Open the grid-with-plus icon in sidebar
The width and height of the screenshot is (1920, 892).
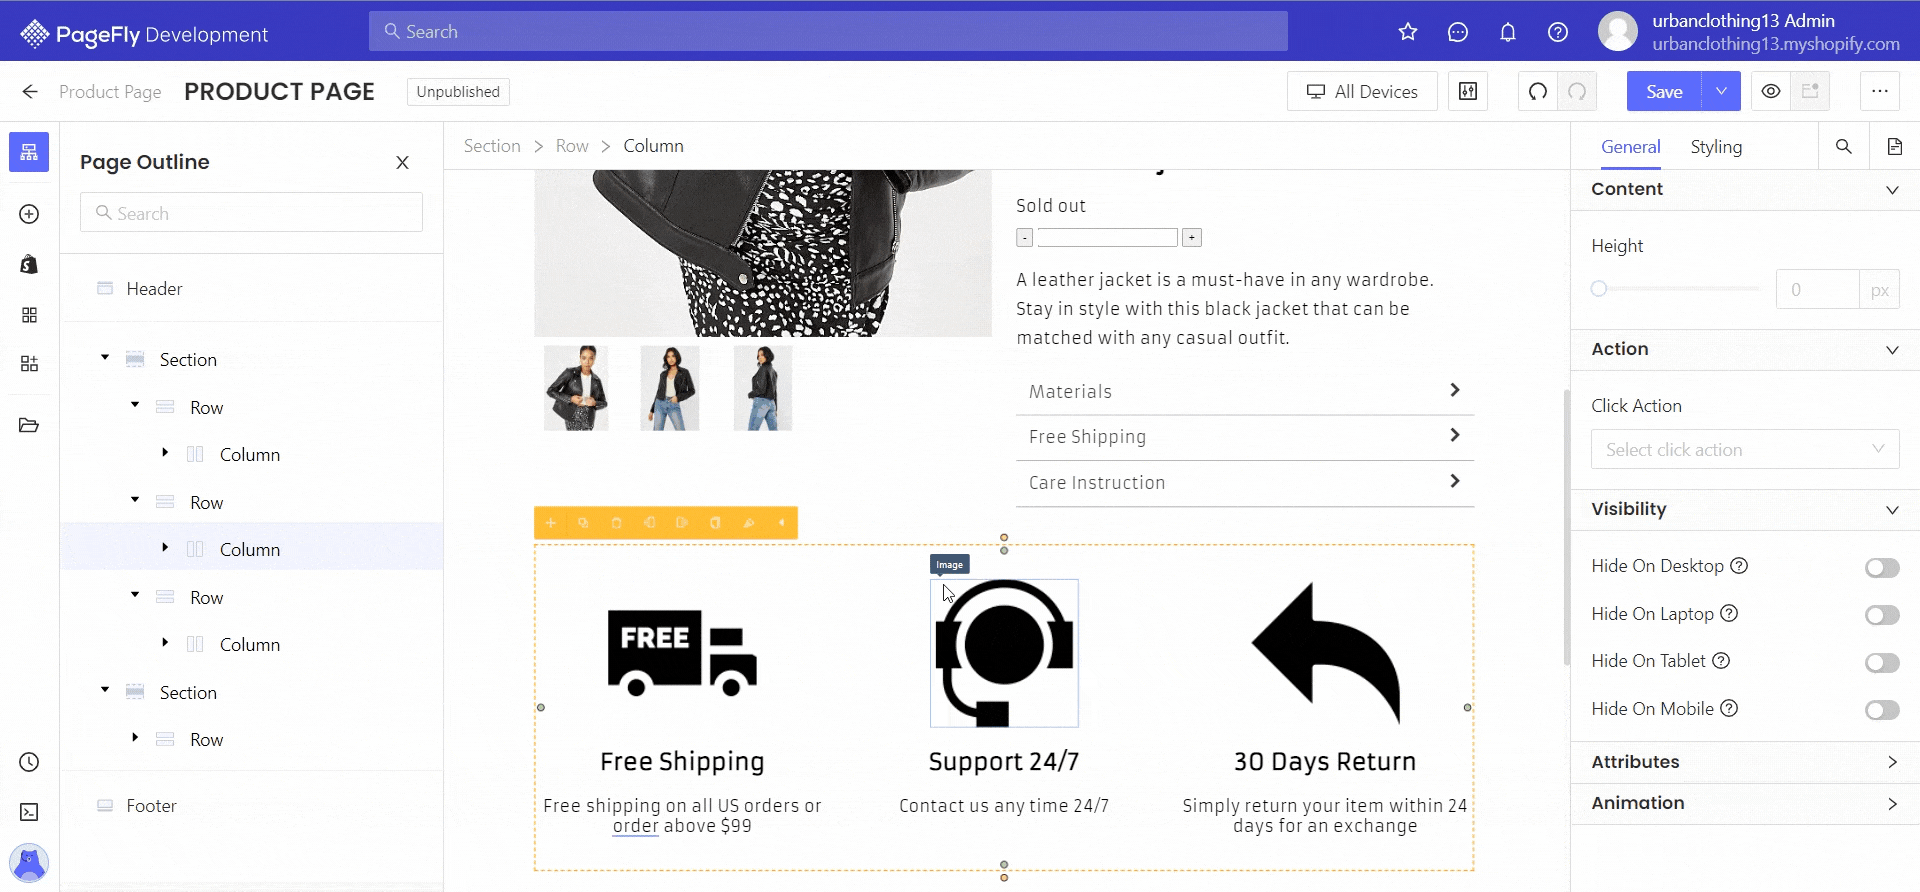tap(29, 364)
